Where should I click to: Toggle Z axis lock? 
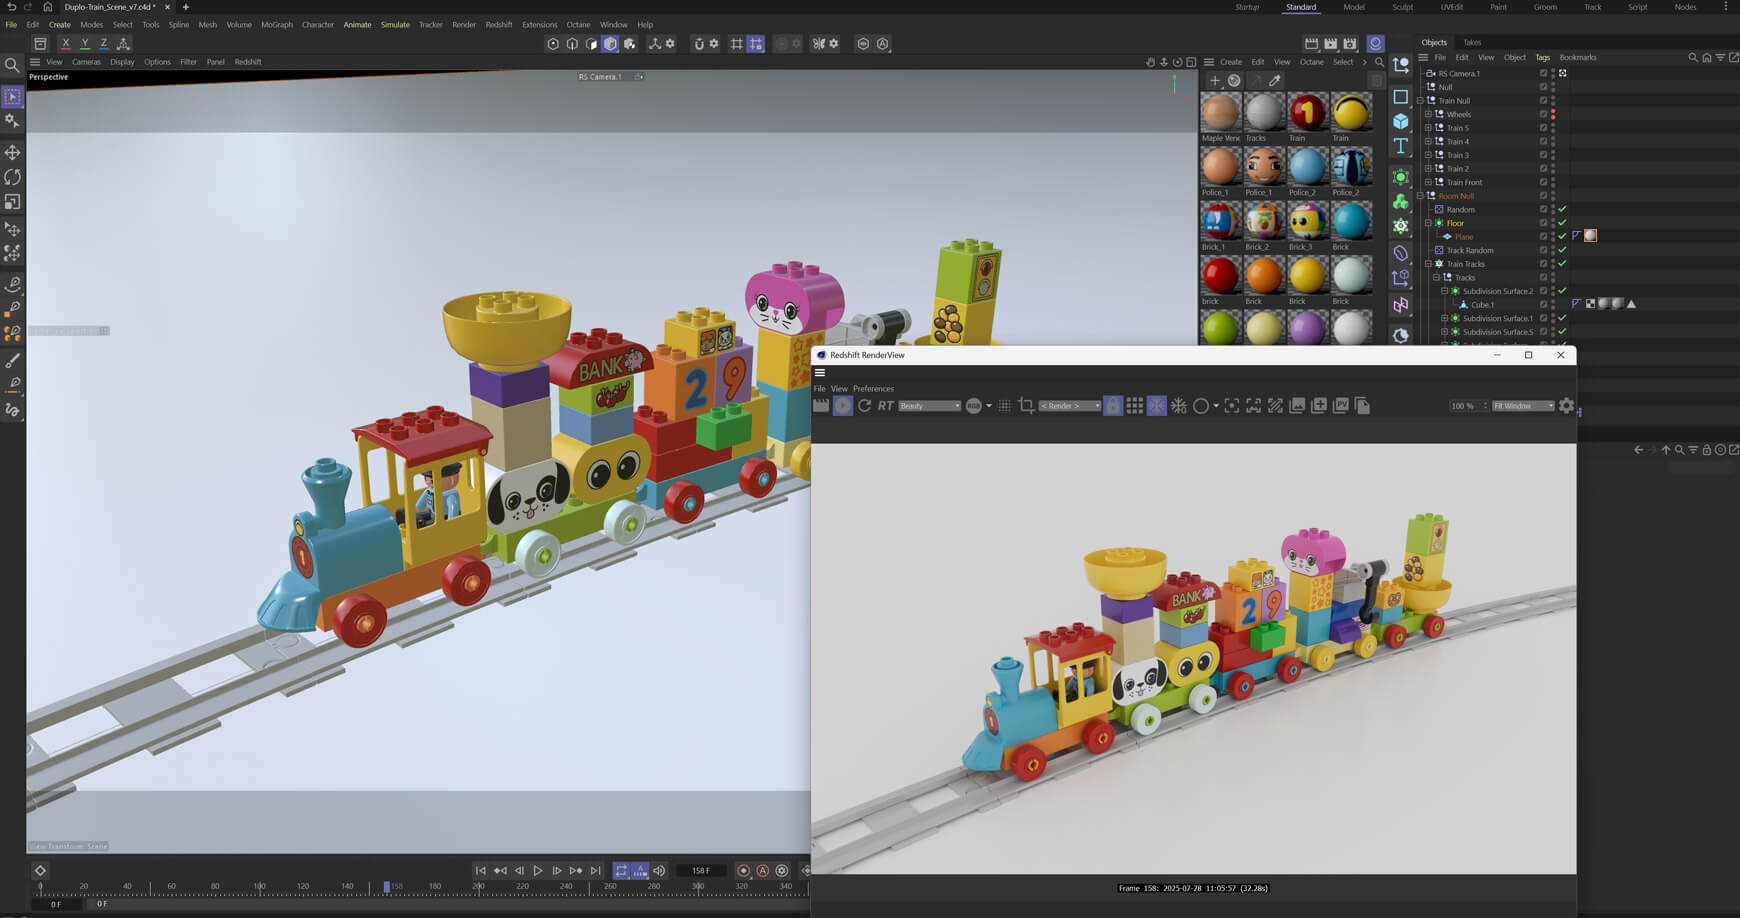(x=103, y=44)
